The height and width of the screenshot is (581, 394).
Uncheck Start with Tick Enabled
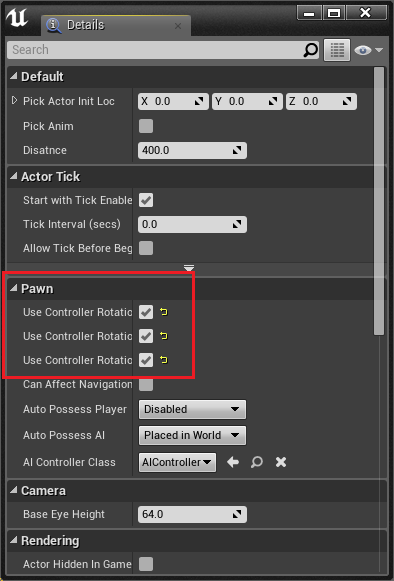click(146, 200)
